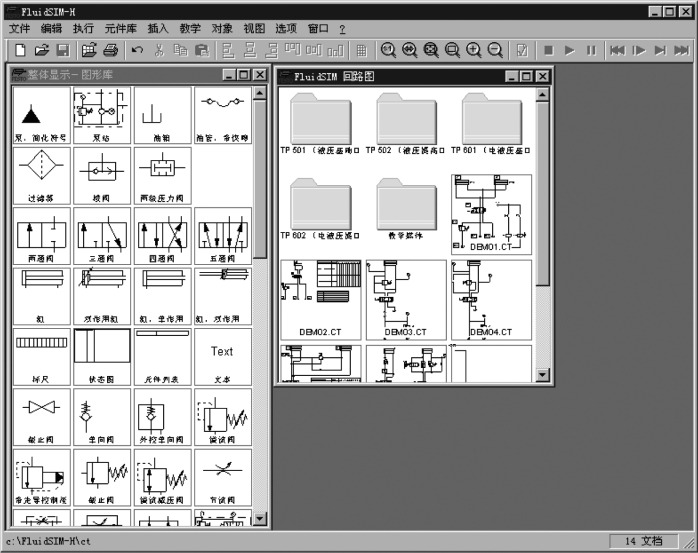The height and width of the screenshot is (553, 698).
Task: Click the Zoom in magnifier icon
Action: tap(474, 50)
